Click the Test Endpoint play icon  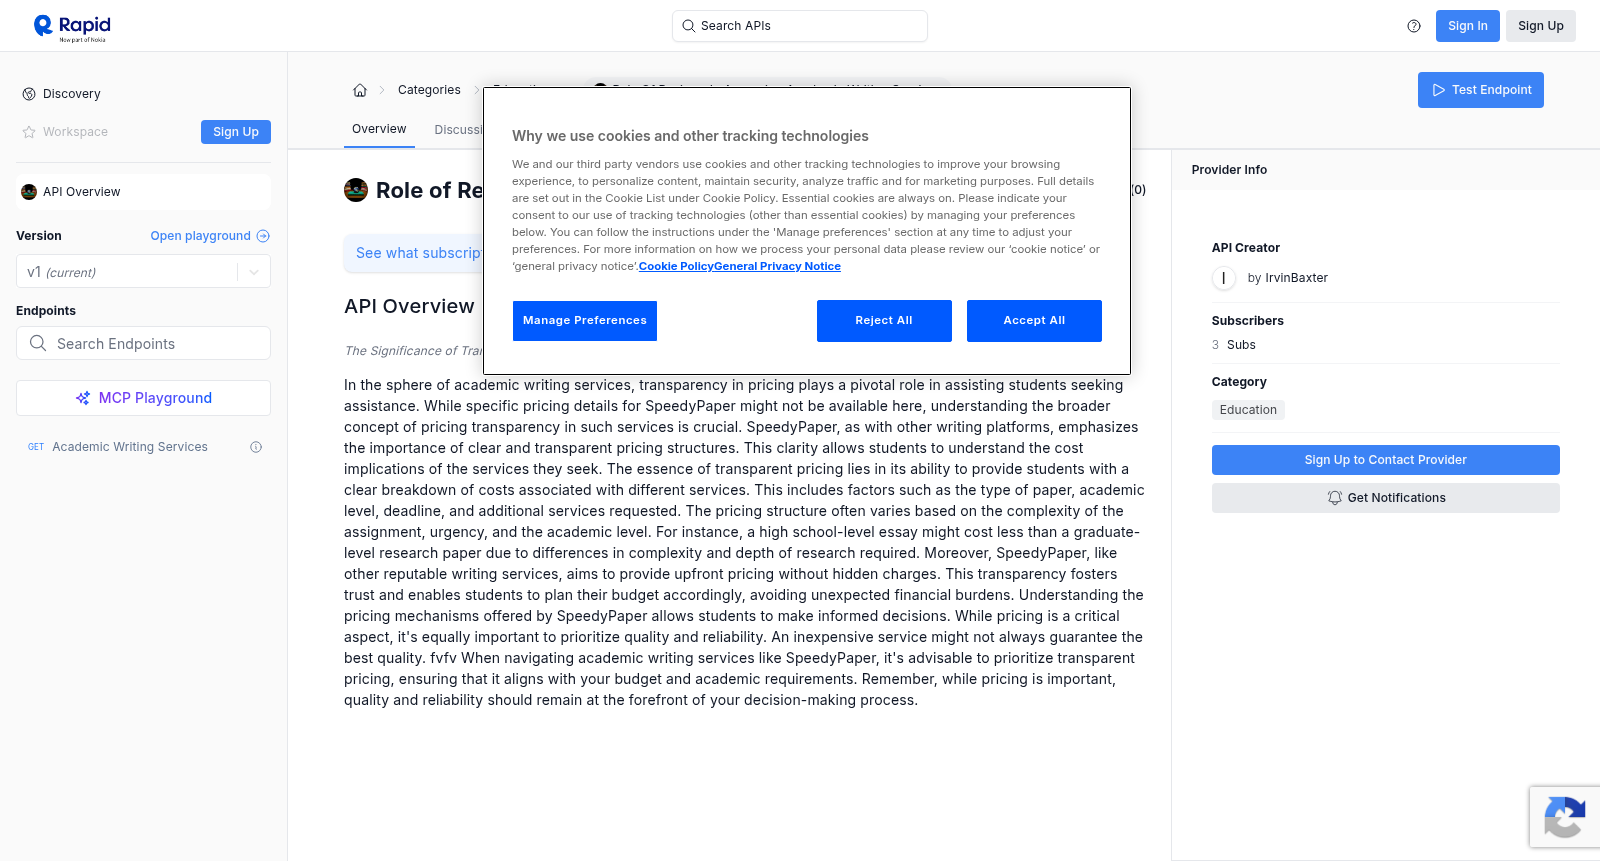click(1439, 90)
